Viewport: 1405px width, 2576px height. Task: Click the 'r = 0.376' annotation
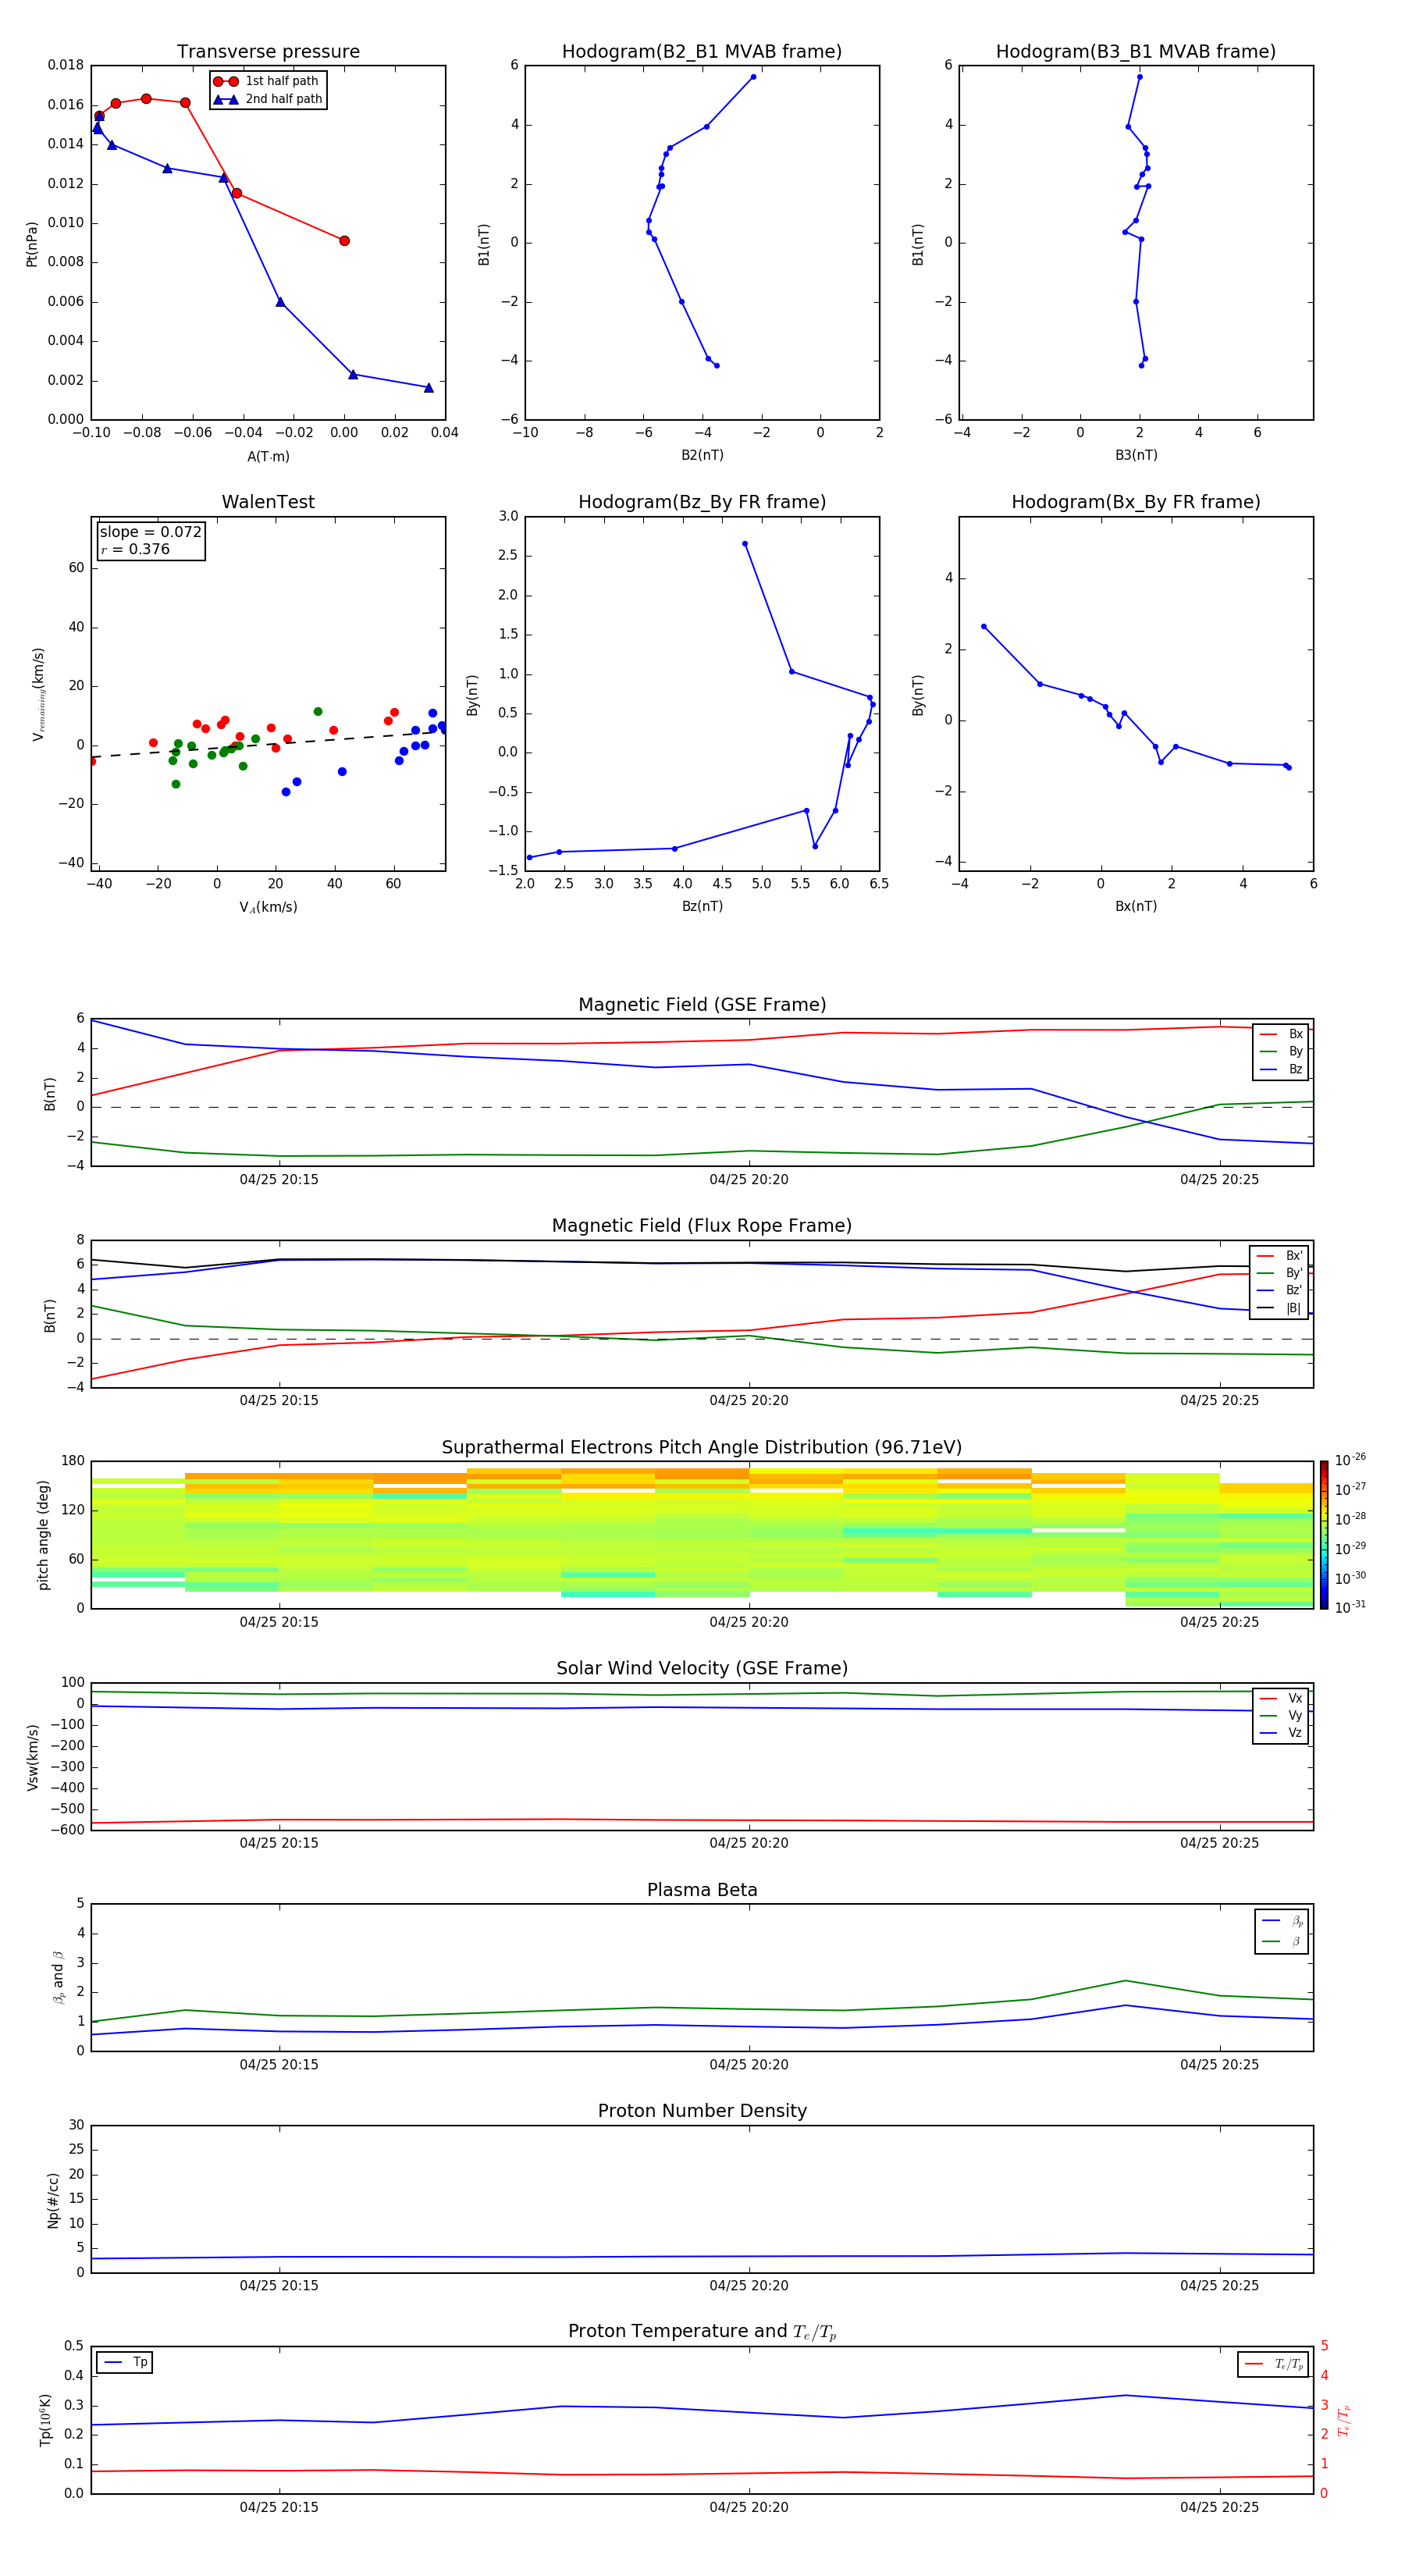click(x=135, y=549)
